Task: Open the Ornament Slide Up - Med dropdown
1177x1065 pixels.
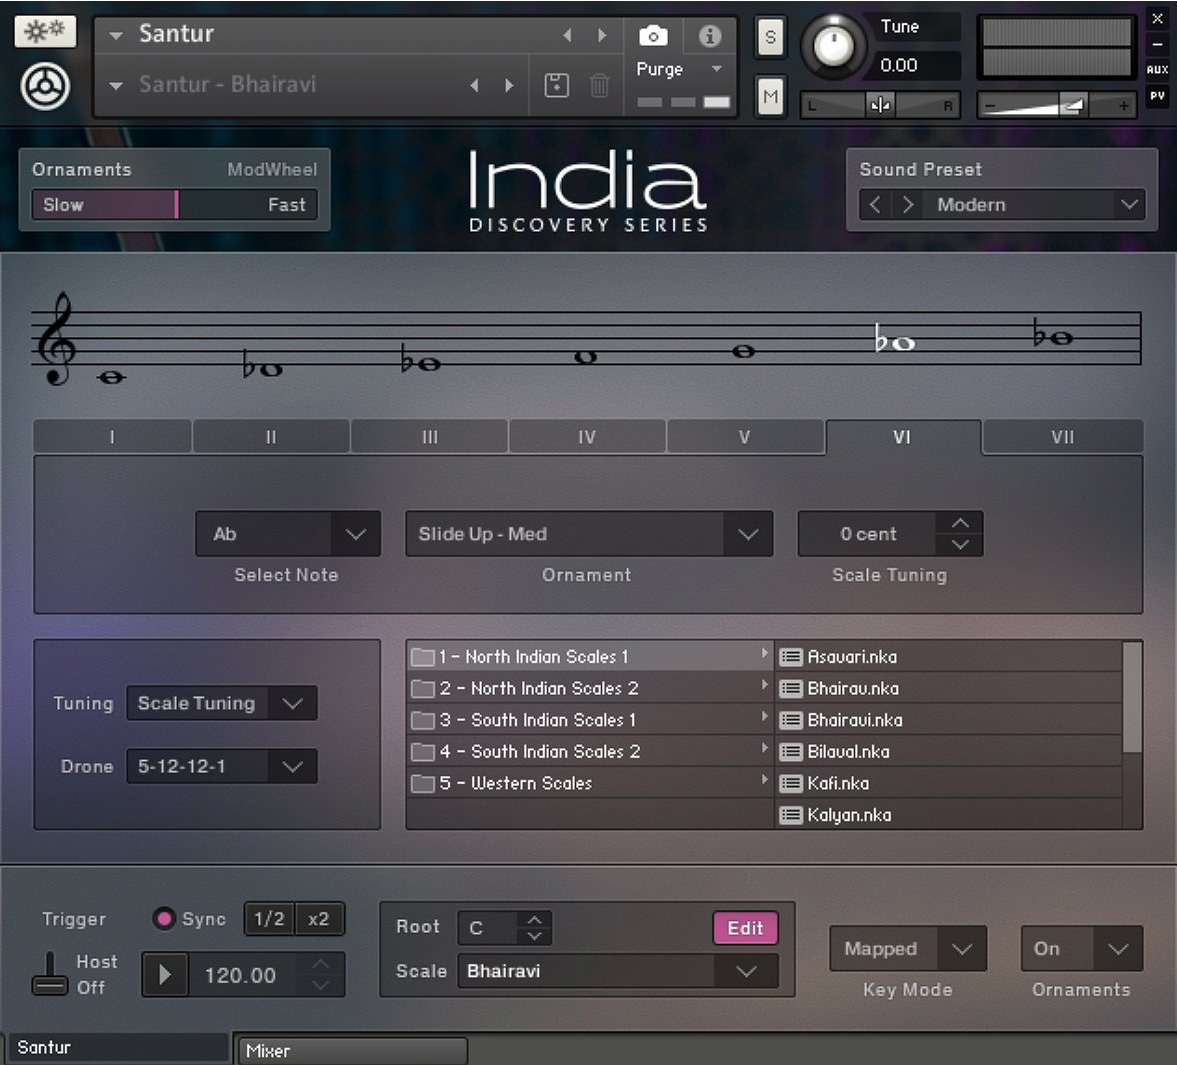Action: click(x=588, y=534)
